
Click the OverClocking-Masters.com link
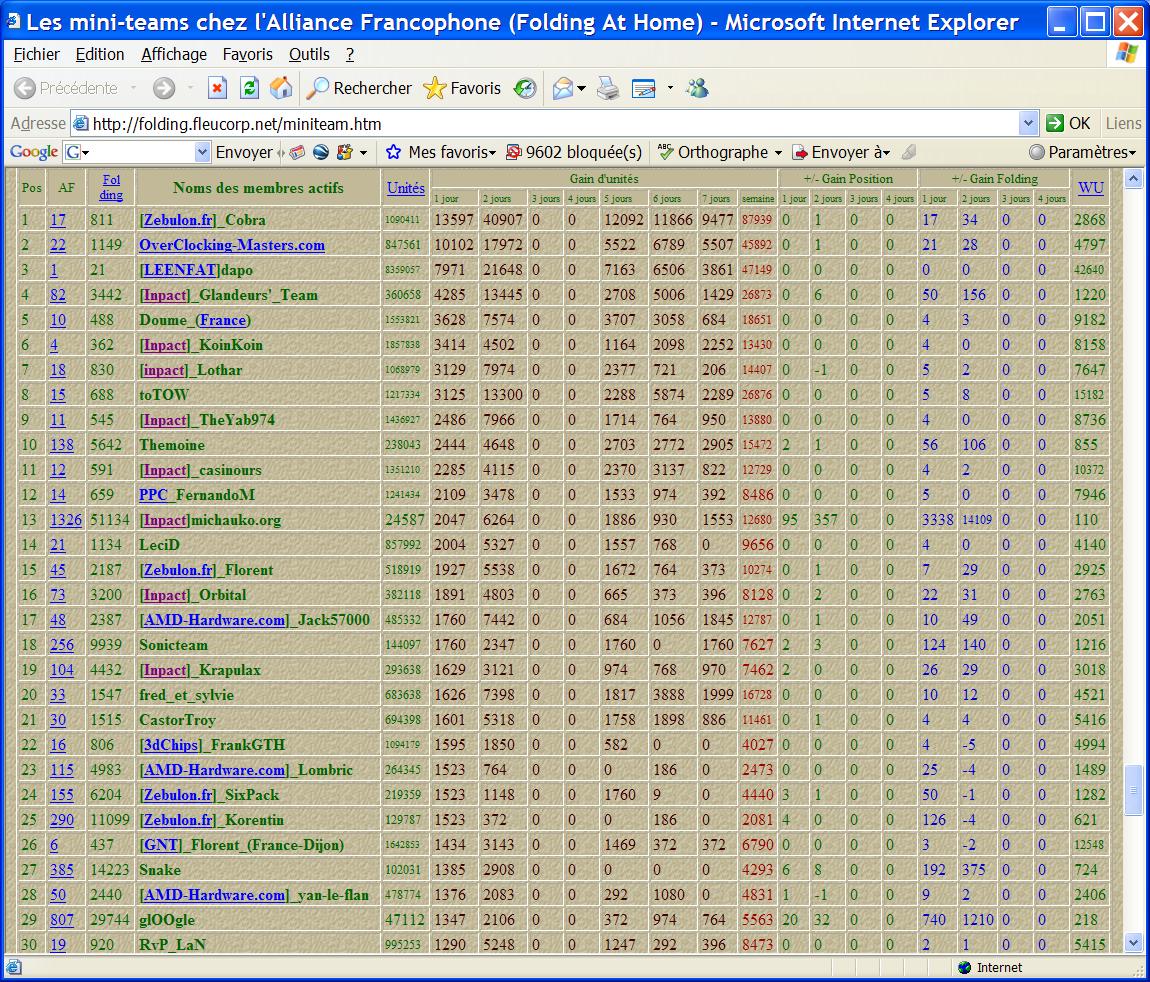[x=232, y=245]
